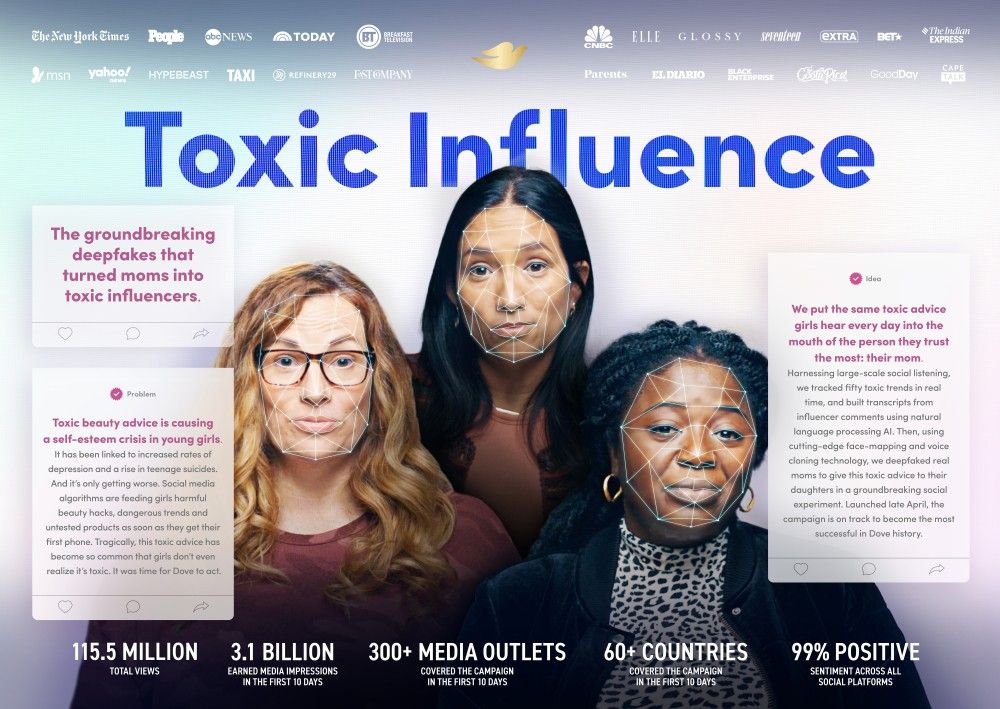Click the share arrow icon in the Idea card
Screen dimensions: 1000x709
pos(936,568)
